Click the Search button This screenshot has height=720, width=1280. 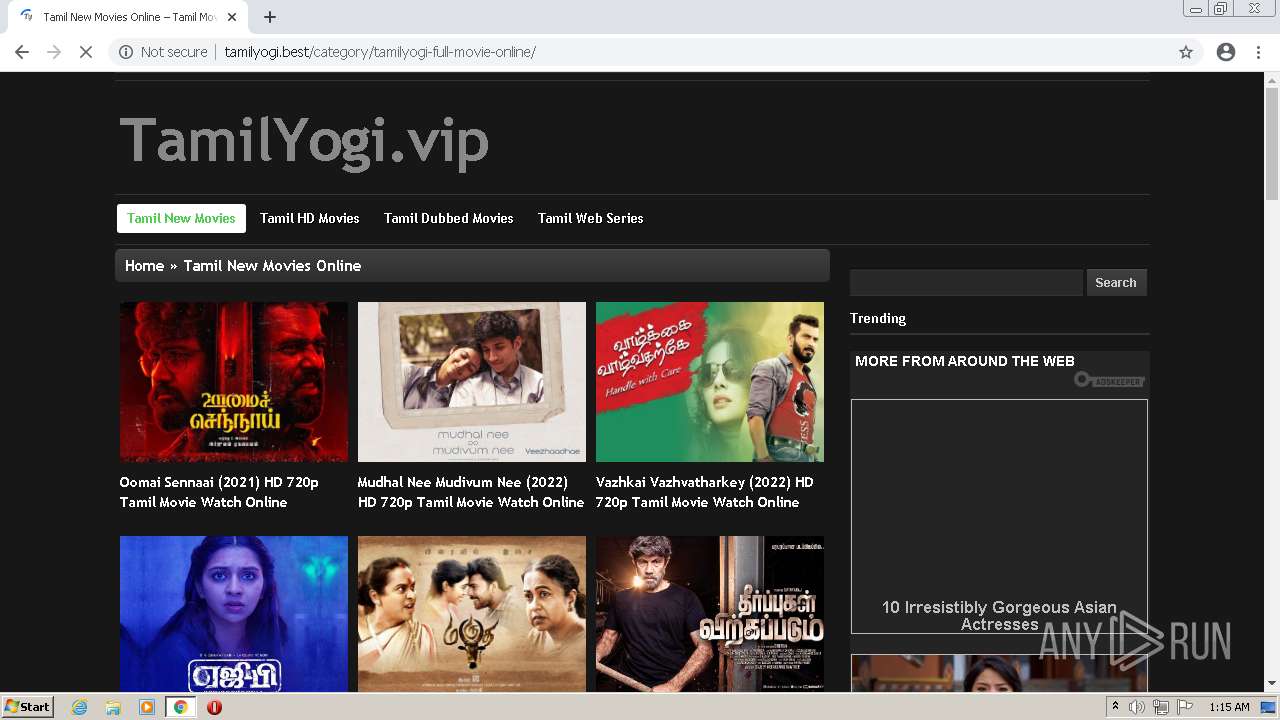(x=1116, y=283)
